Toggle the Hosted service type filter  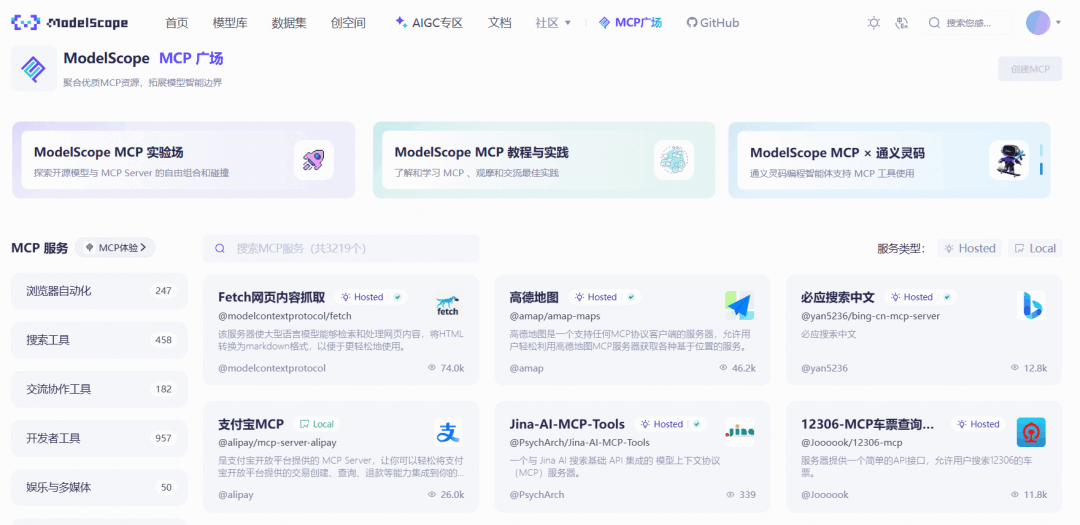(x=970, y=248)
